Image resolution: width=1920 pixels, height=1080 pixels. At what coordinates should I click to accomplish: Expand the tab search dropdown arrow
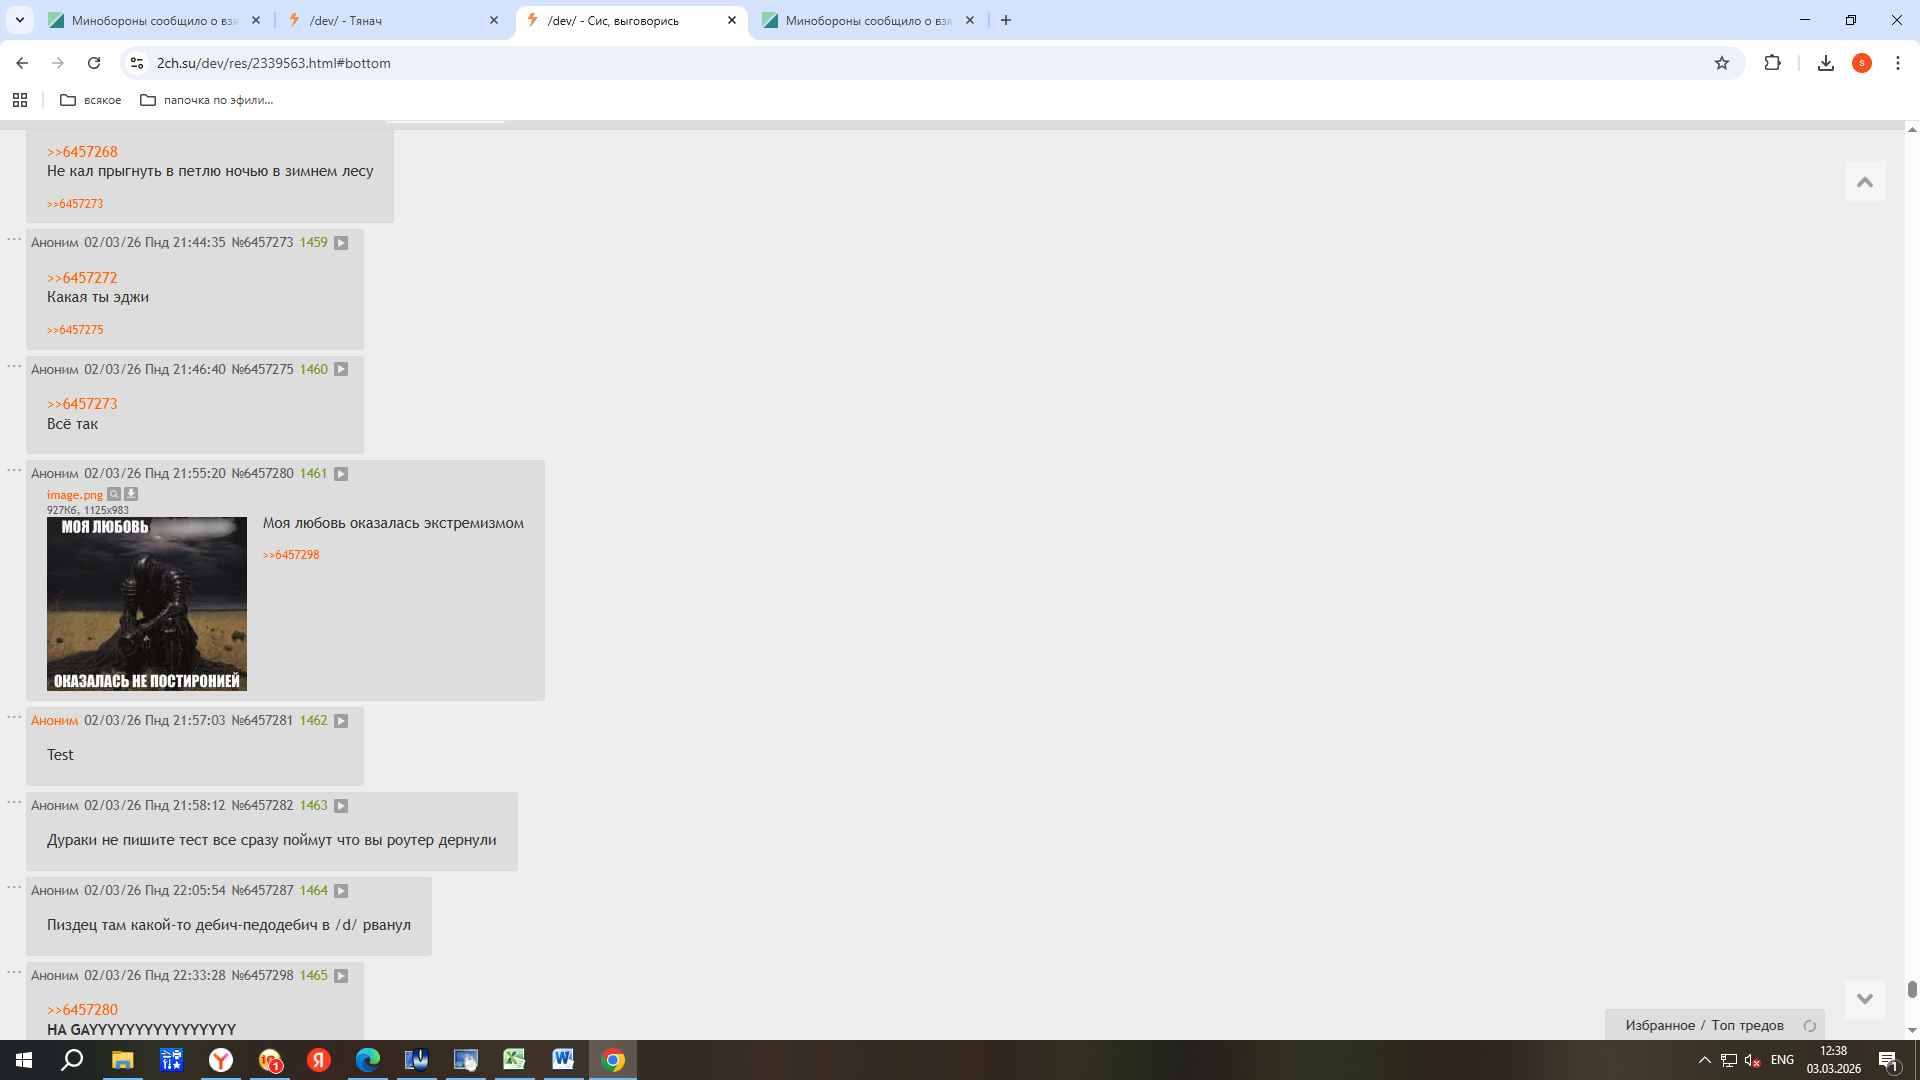tap(19, 20)
